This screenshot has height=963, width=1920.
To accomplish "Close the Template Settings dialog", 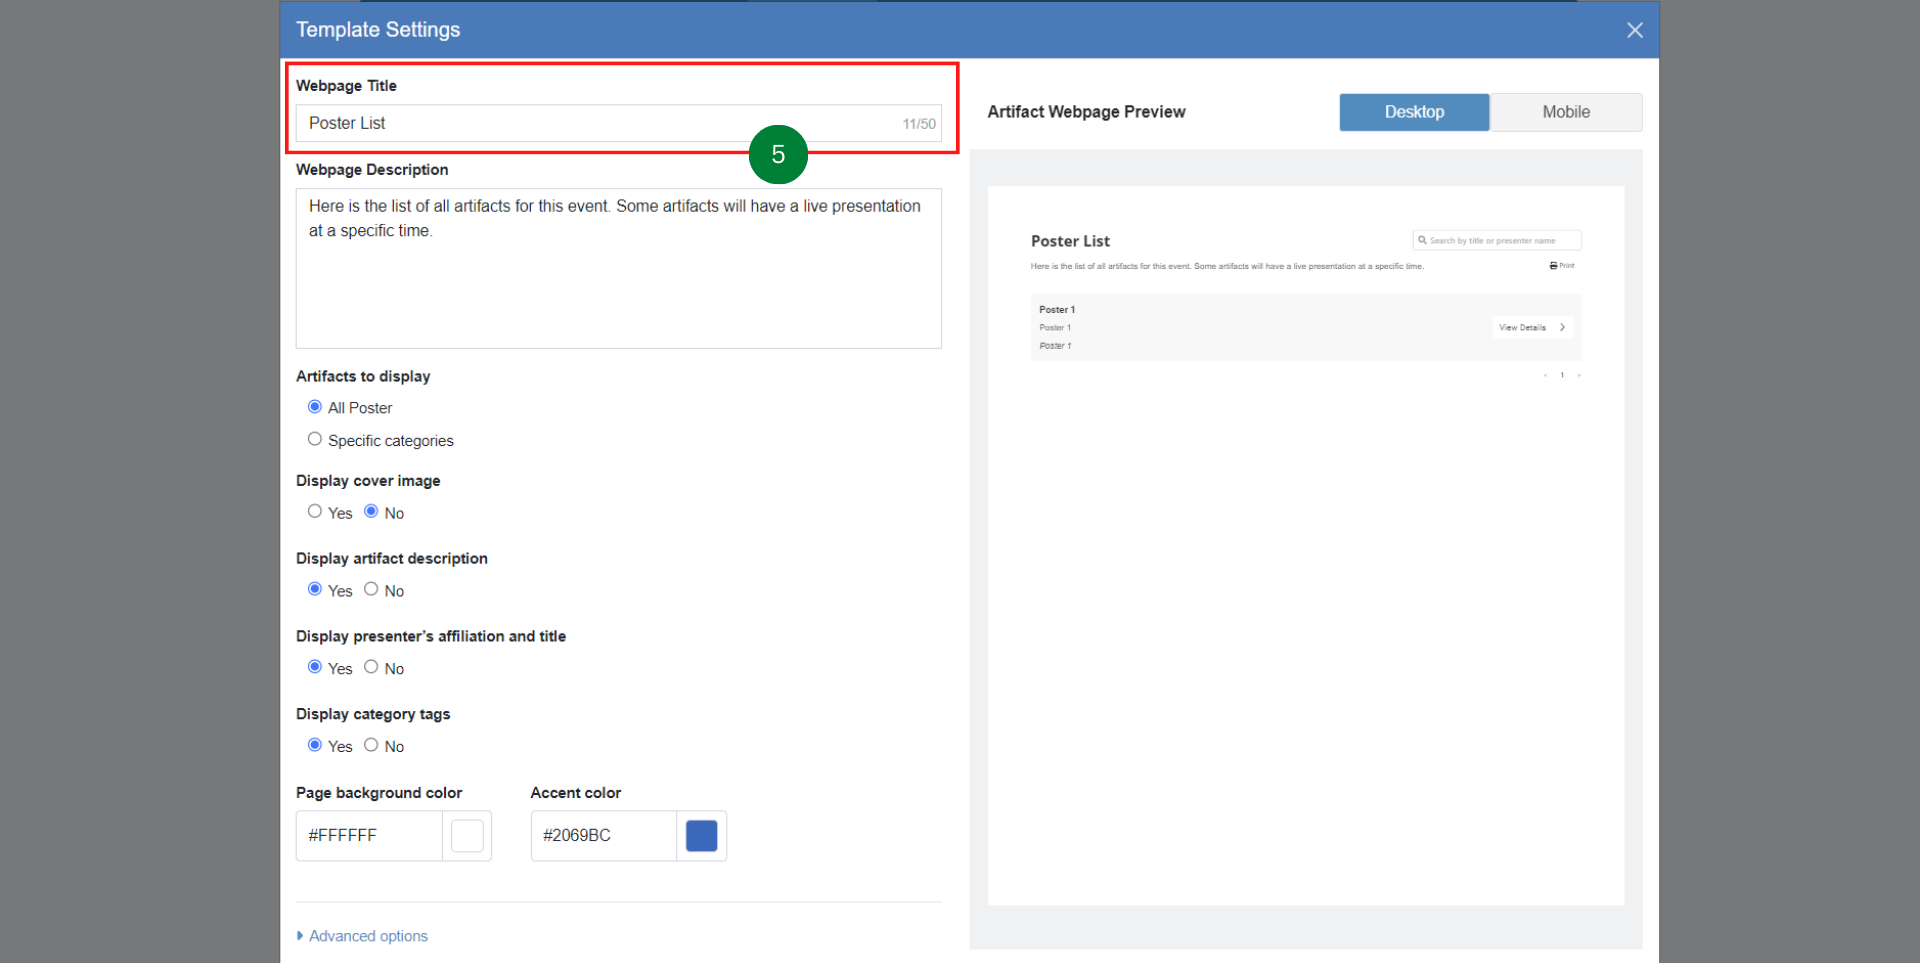I will coord(1635,29).
